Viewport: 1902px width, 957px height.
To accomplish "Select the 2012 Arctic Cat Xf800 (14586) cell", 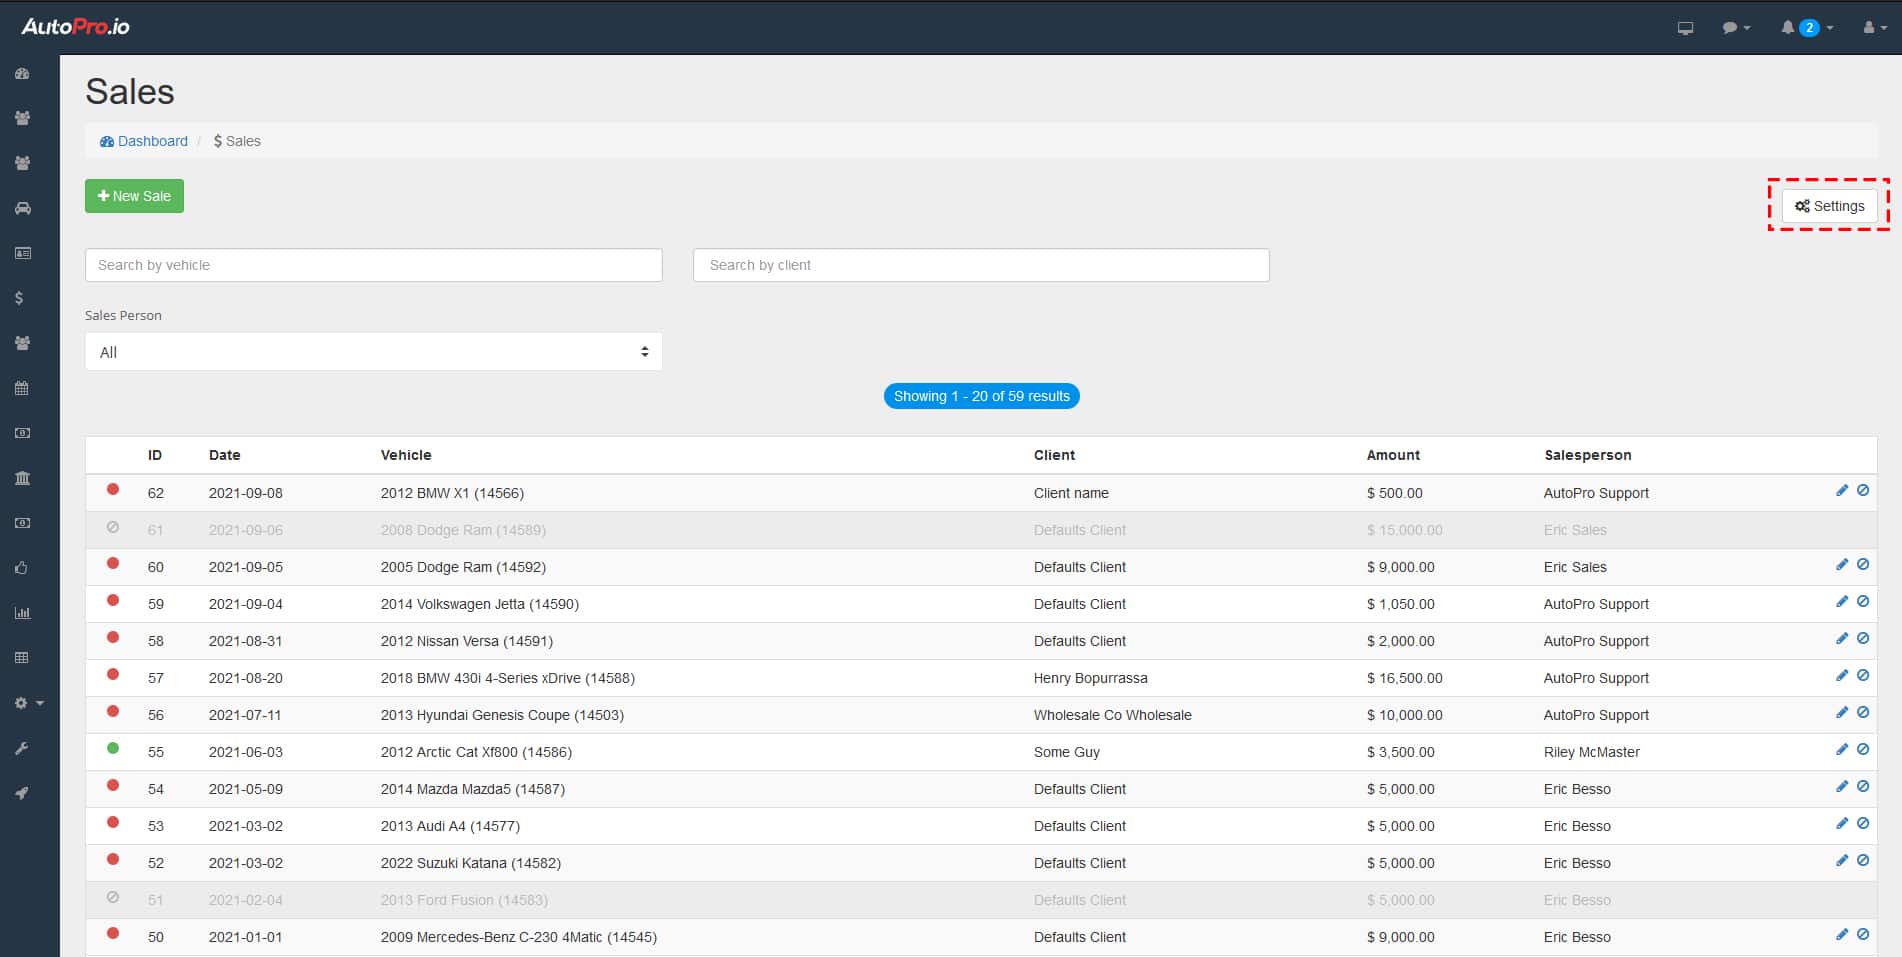I will click(476, 752).
